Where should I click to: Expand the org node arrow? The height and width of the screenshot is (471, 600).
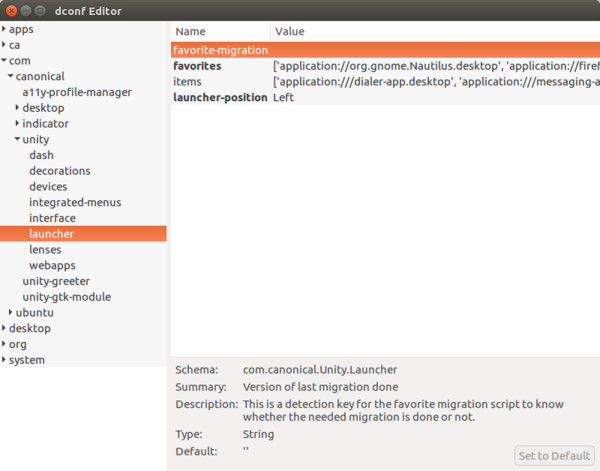coord(4,344)
